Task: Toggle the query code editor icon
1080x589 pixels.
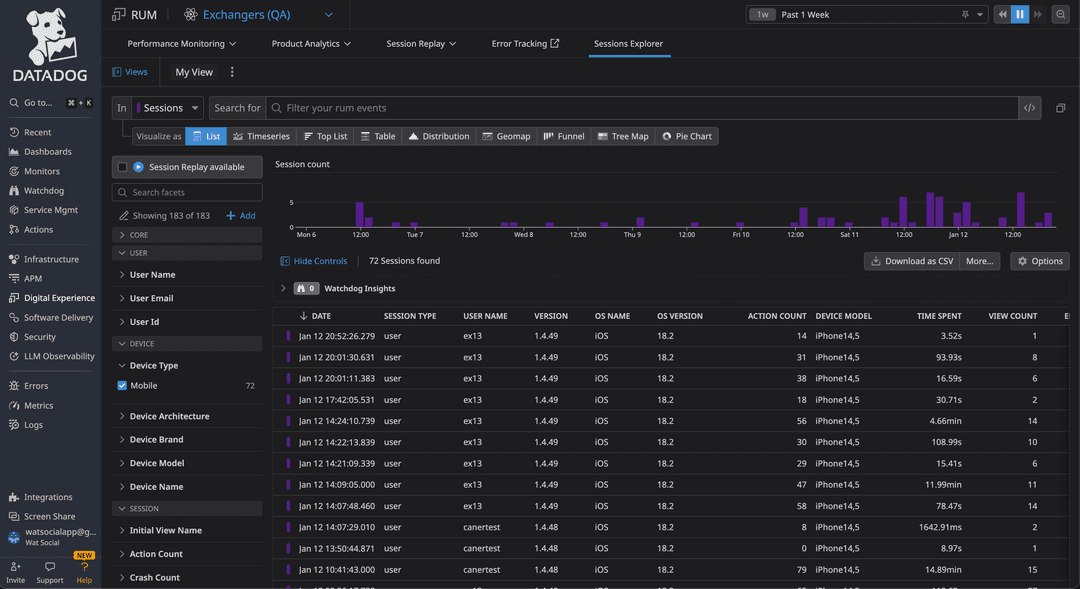Action: tap(1030, 108)
